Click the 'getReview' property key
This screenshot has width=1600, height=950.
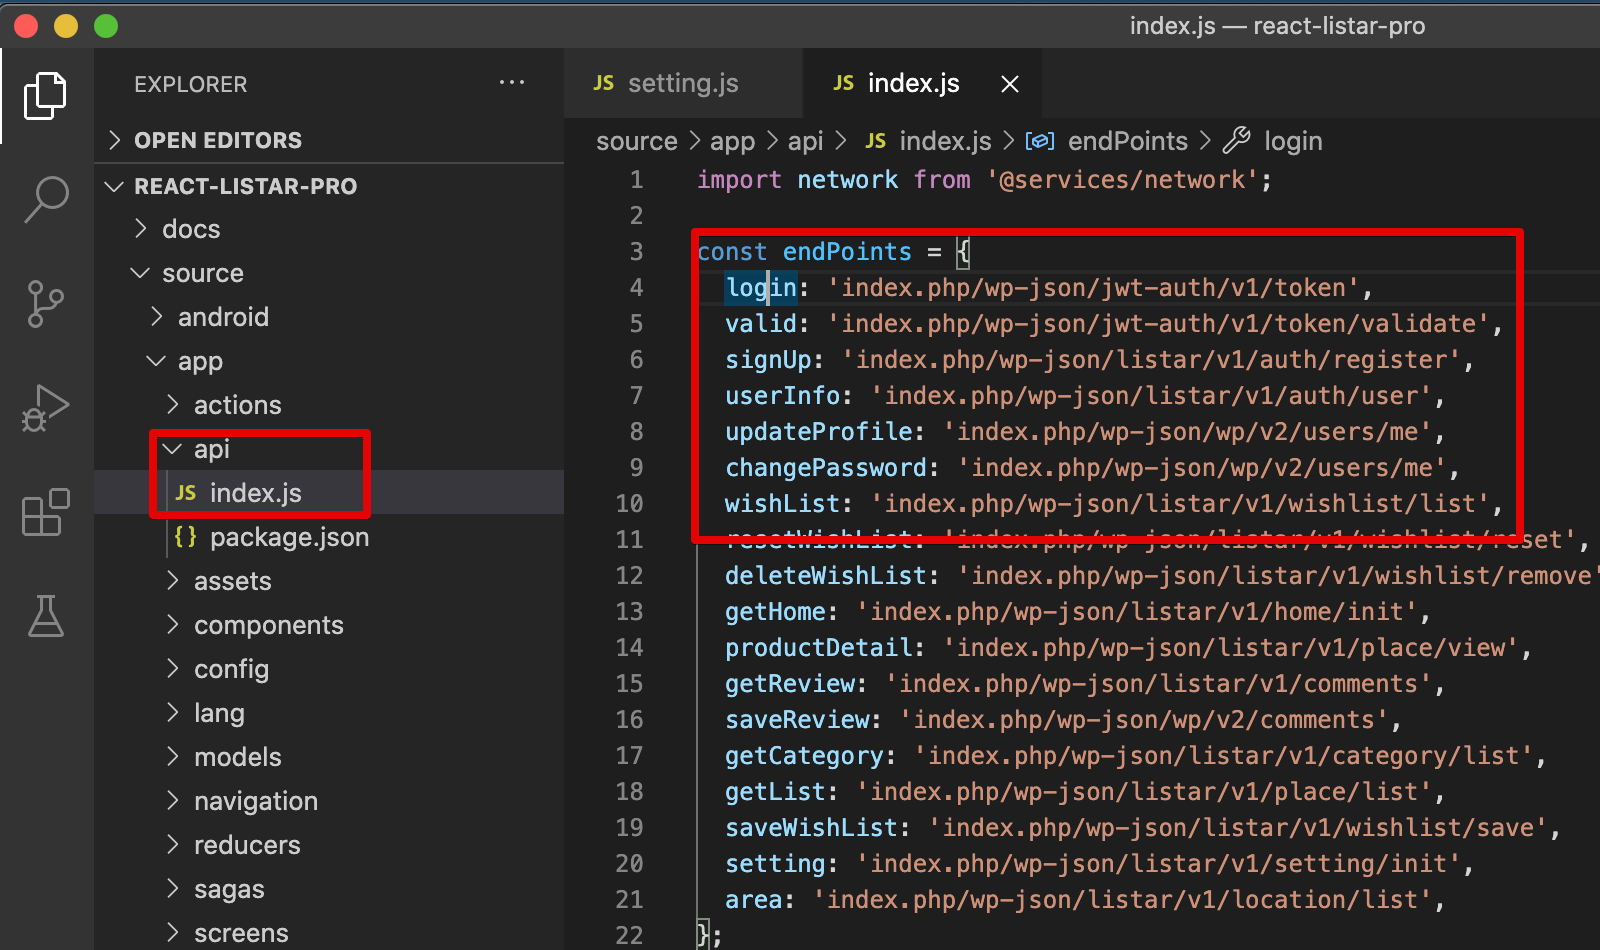tap(790, 684)
